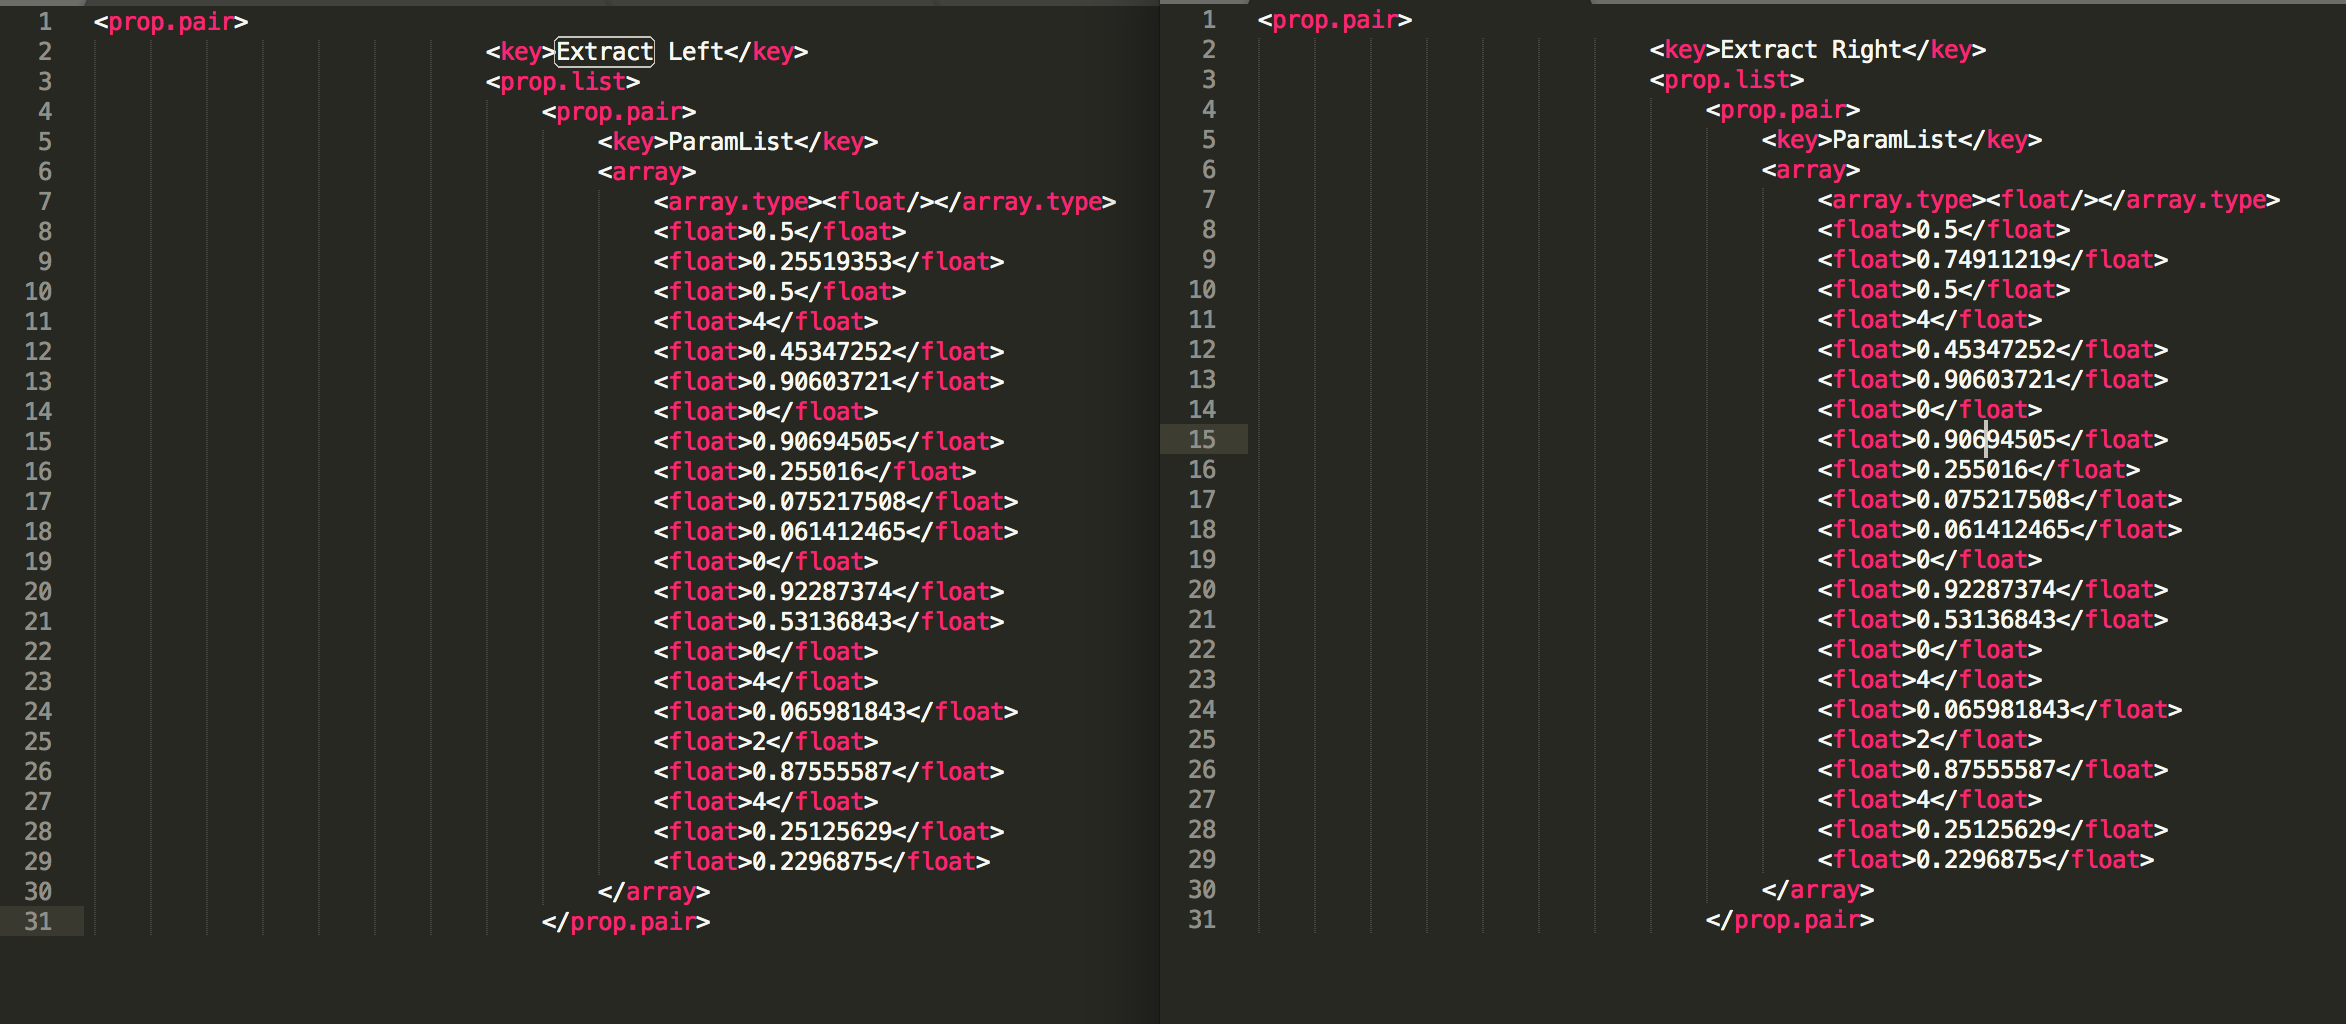Click "Extract Right" key text in right pane
Image resolution: width=2346 pixels, height=1024 pixels.
click(1810, 49)
